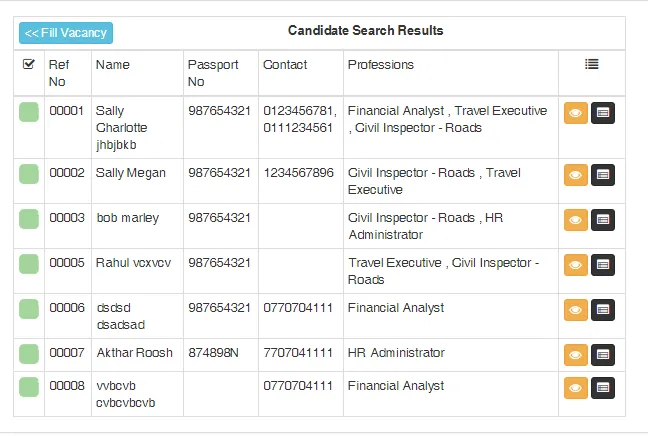Click the list icon in the header column
This screenshot has height=437, width=648.
(591, 64)
